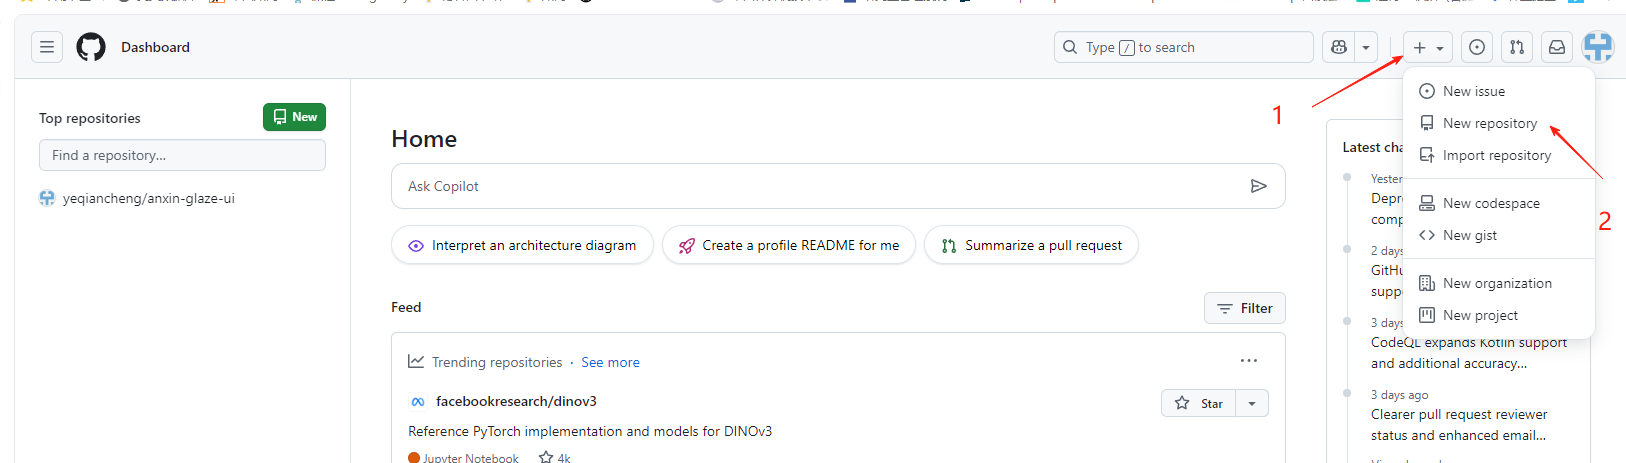Viewport: 1626px width, 463px height.
Task: Click the search bar Type / to search
Action: click(1183, 47)
